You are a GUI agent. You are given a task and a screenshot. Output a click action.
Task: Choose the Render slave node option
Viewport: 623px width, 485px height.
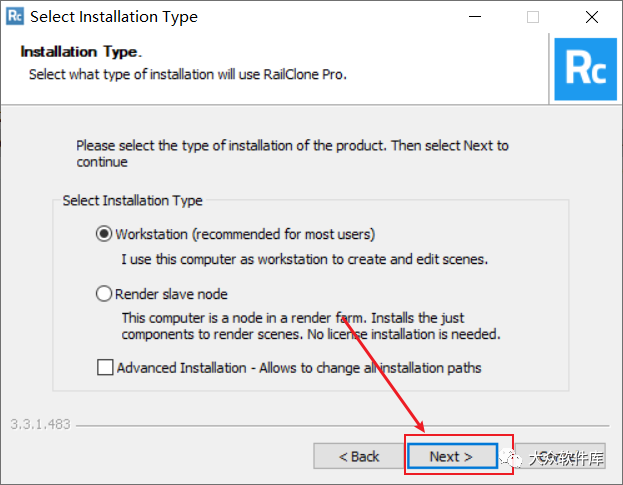point(104,294)
